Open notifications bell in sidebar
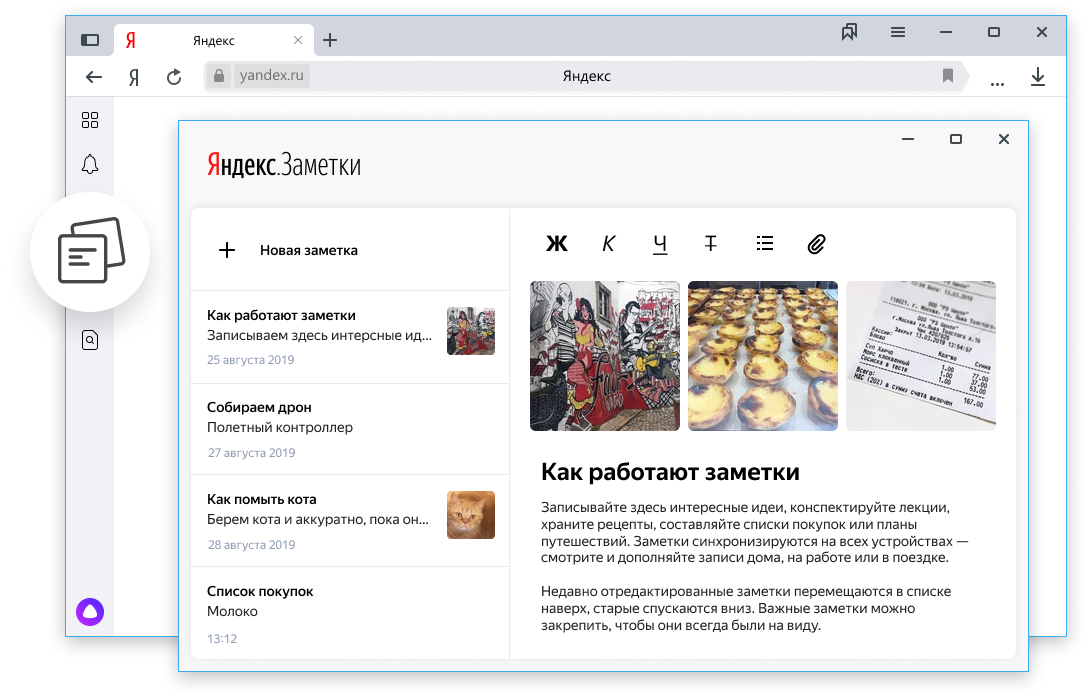The image size is (1087, 697). pos(90,165)
